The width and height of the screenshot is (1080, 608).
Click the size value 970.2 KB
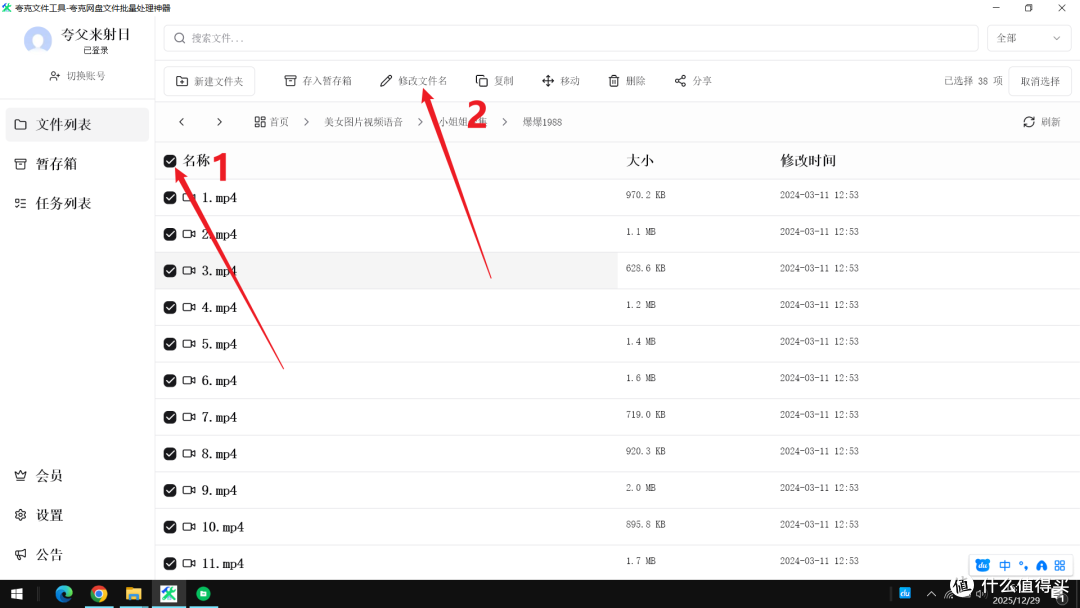pos(645,195)
